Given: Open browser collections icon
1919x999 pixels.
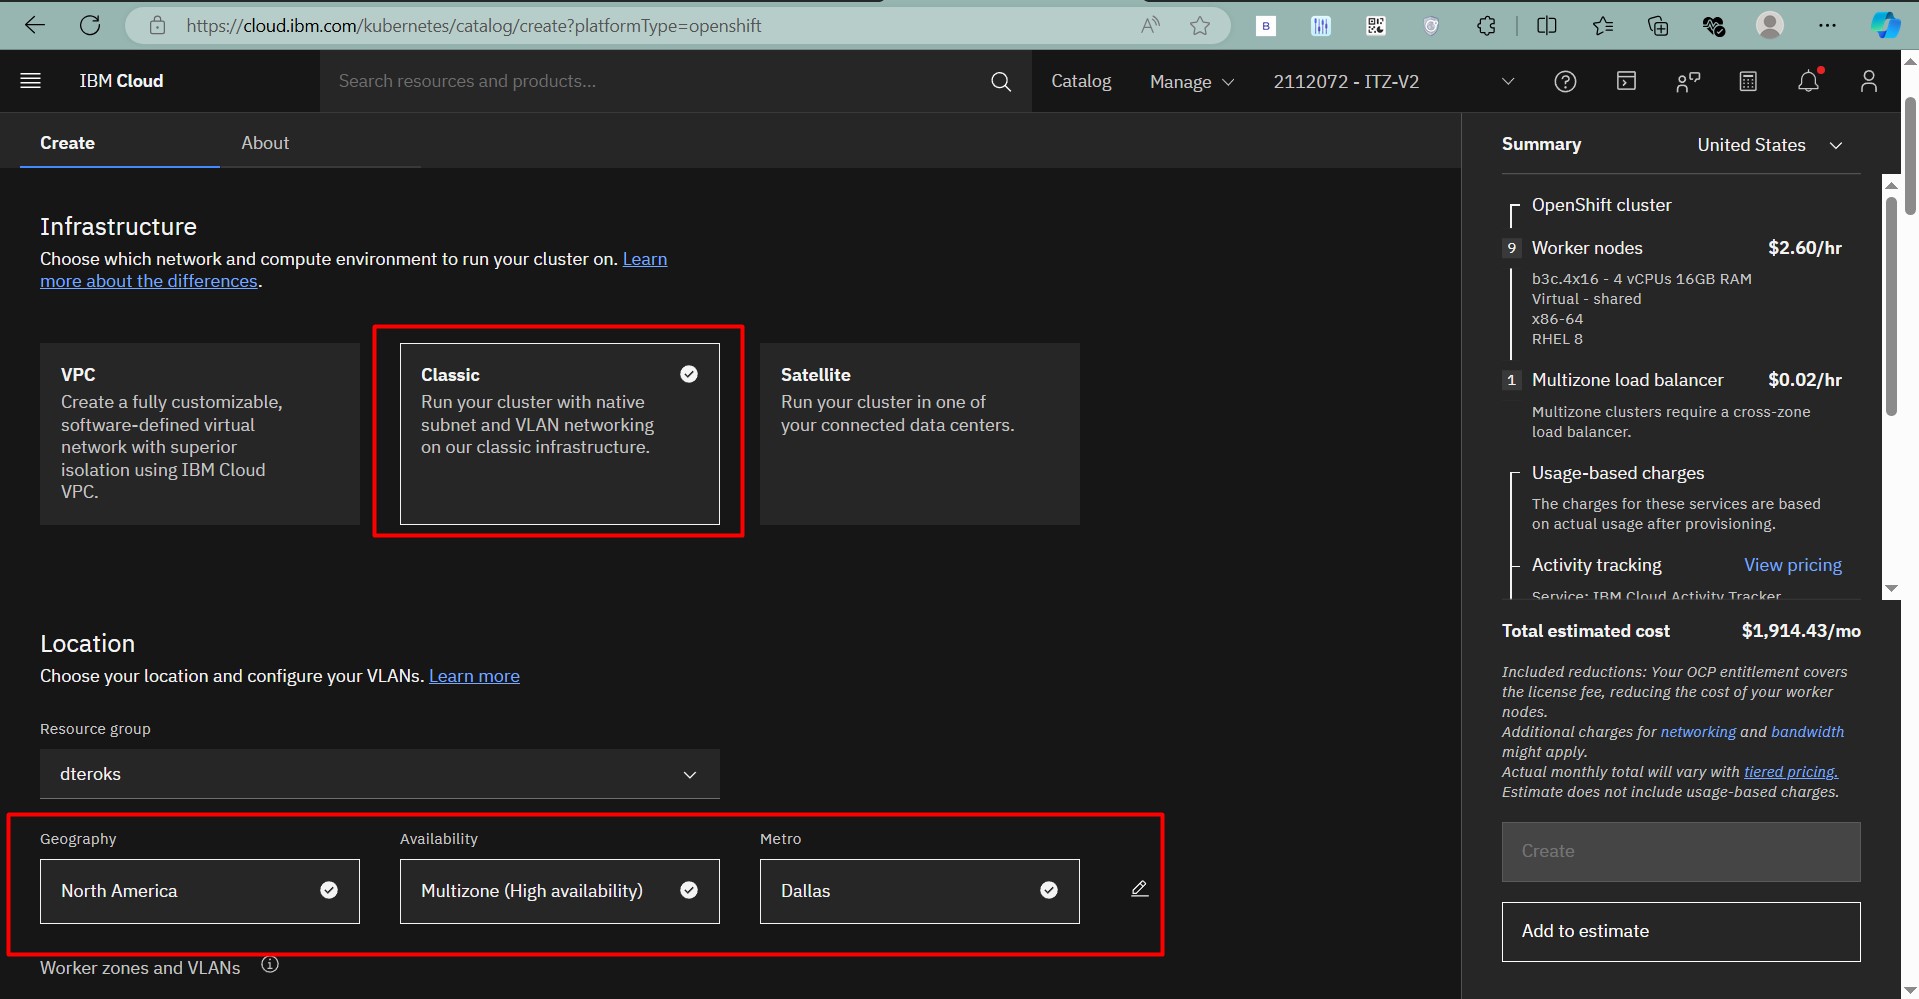Looking at the screenshot, I should point(1657,26).
